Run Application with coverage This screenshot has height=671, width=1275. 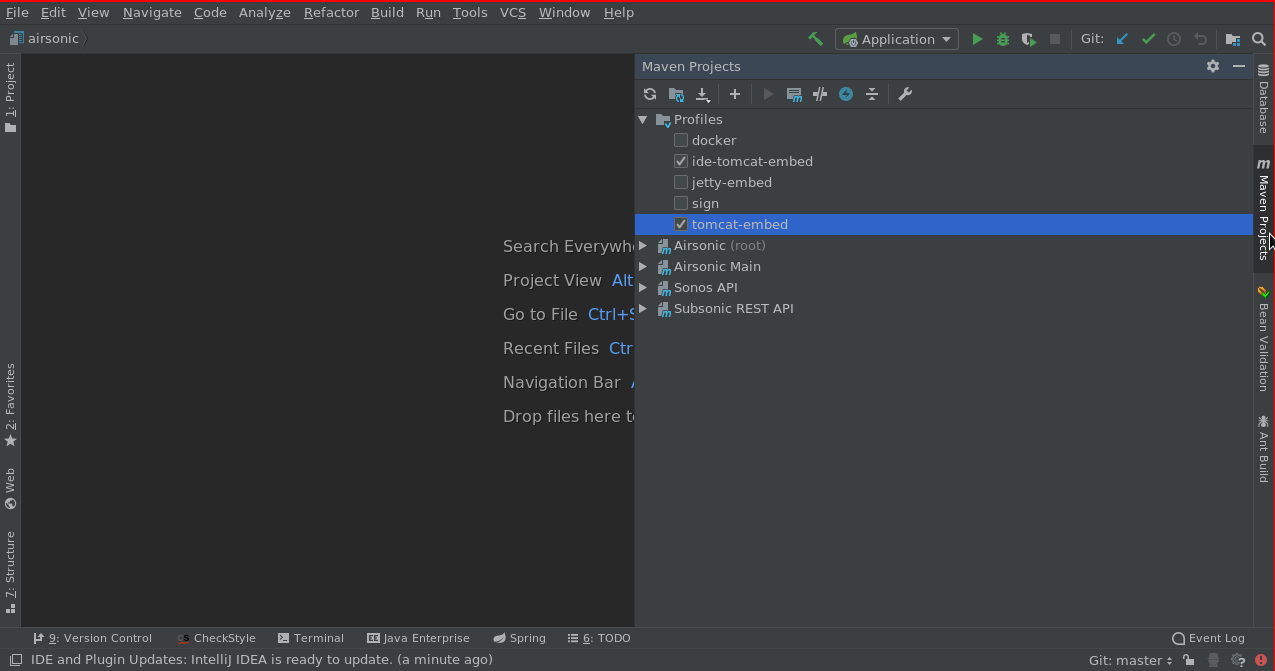tap(1029, 39)
